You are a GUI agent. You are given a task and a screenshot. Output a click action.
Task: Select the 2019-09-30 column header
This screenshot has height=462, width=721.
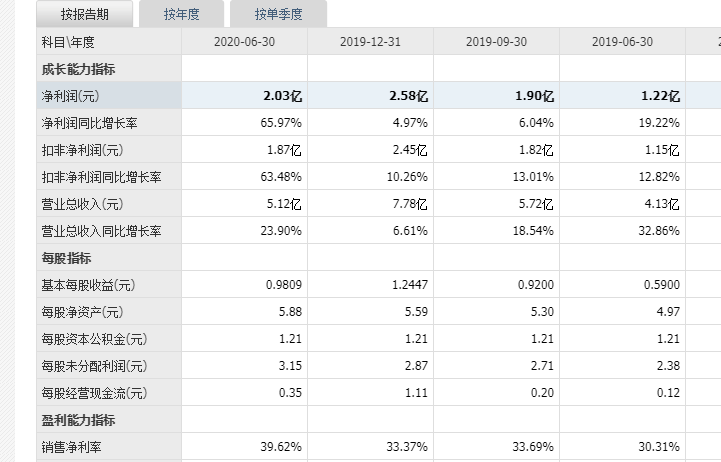(496, 42)
